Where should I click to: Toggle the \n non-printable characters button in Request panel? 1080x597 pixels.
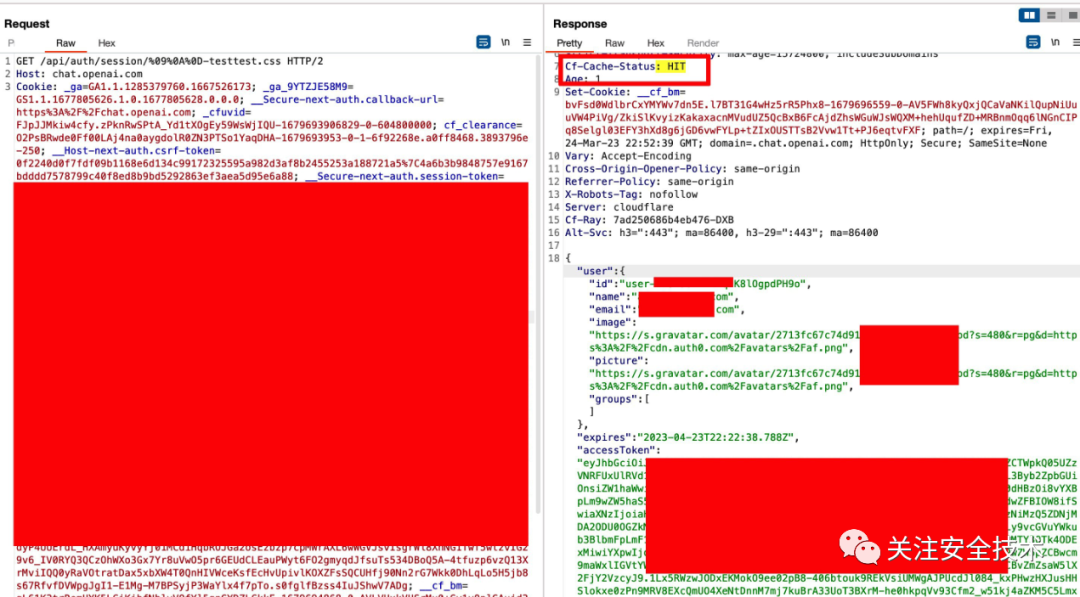(x=506, y=43)
